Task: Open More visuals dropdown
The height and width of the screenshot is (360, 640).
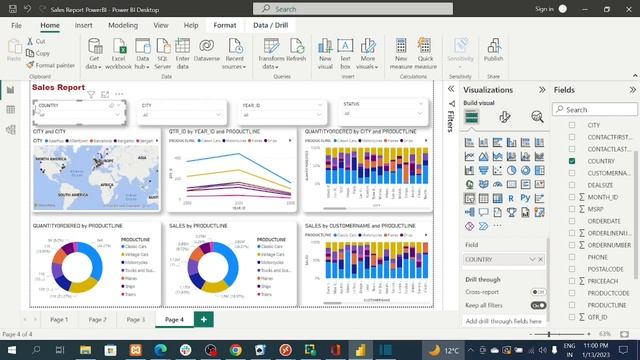Action: tap(367, 53)
